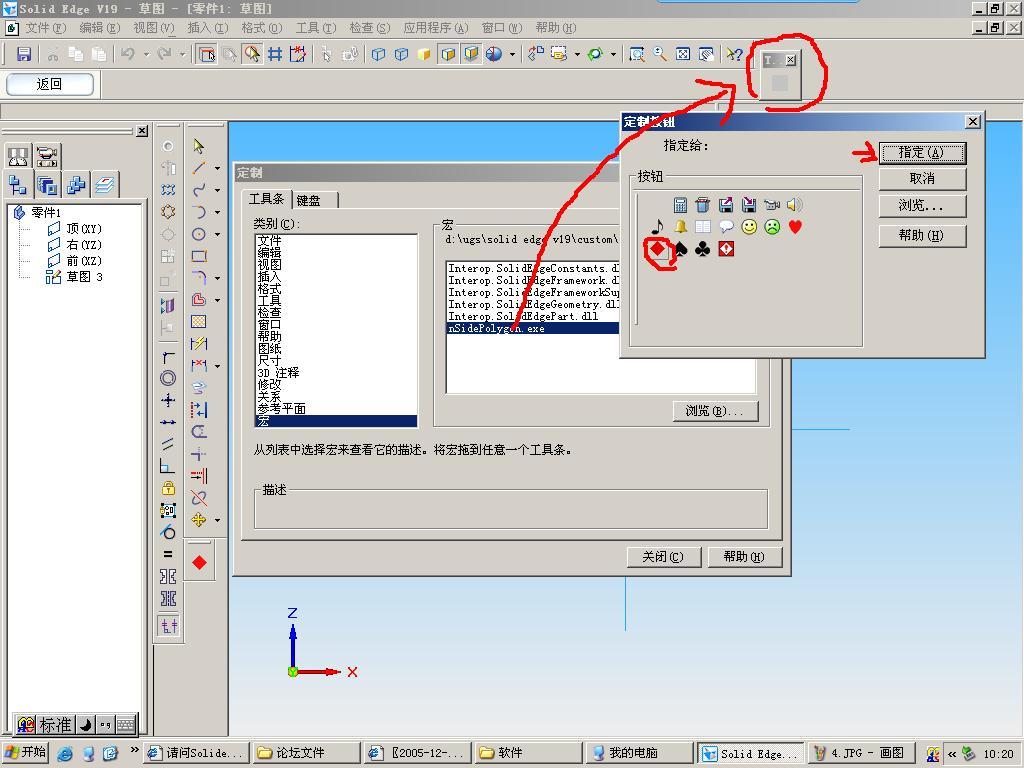Image resolution: width=1024 pixels, height=768 pixels.
Task: Select nSidePolygon.exe in the macro list
Action: (534, 328)
